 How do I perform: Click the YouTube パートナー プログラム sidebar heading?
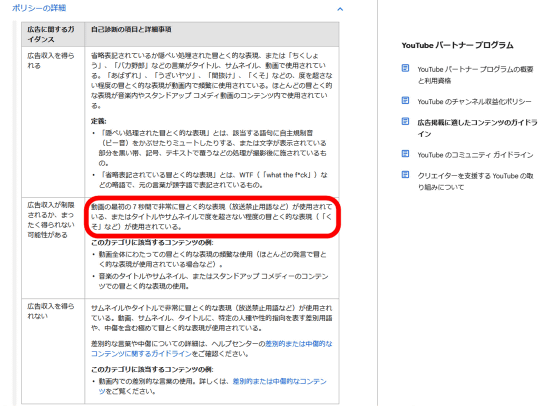tap(457, 45)
